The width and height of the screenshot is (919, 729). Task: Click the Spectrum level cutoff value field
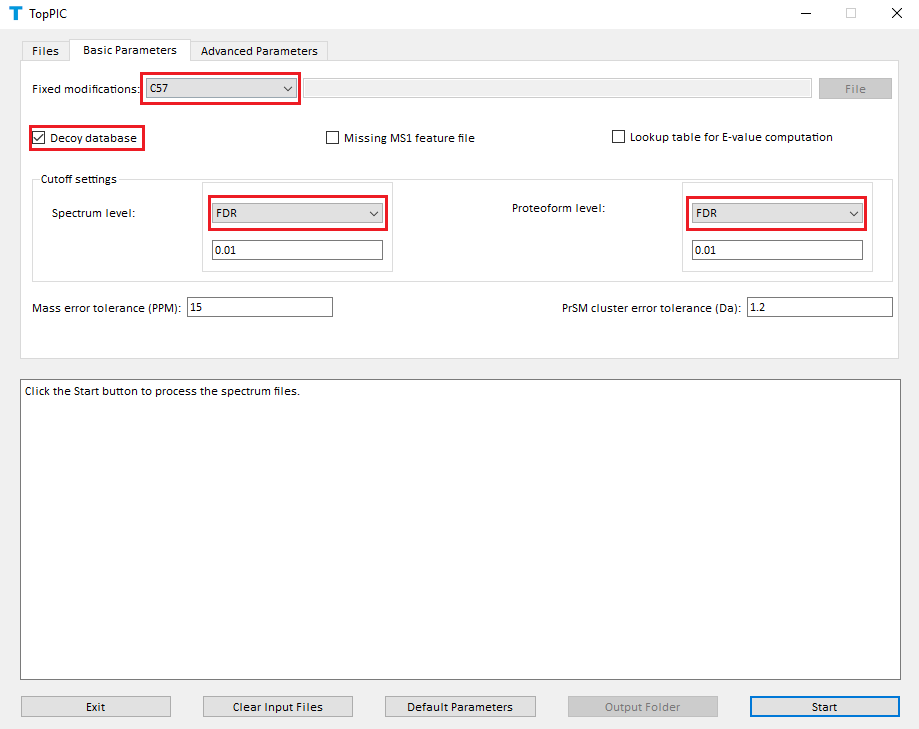297,250
